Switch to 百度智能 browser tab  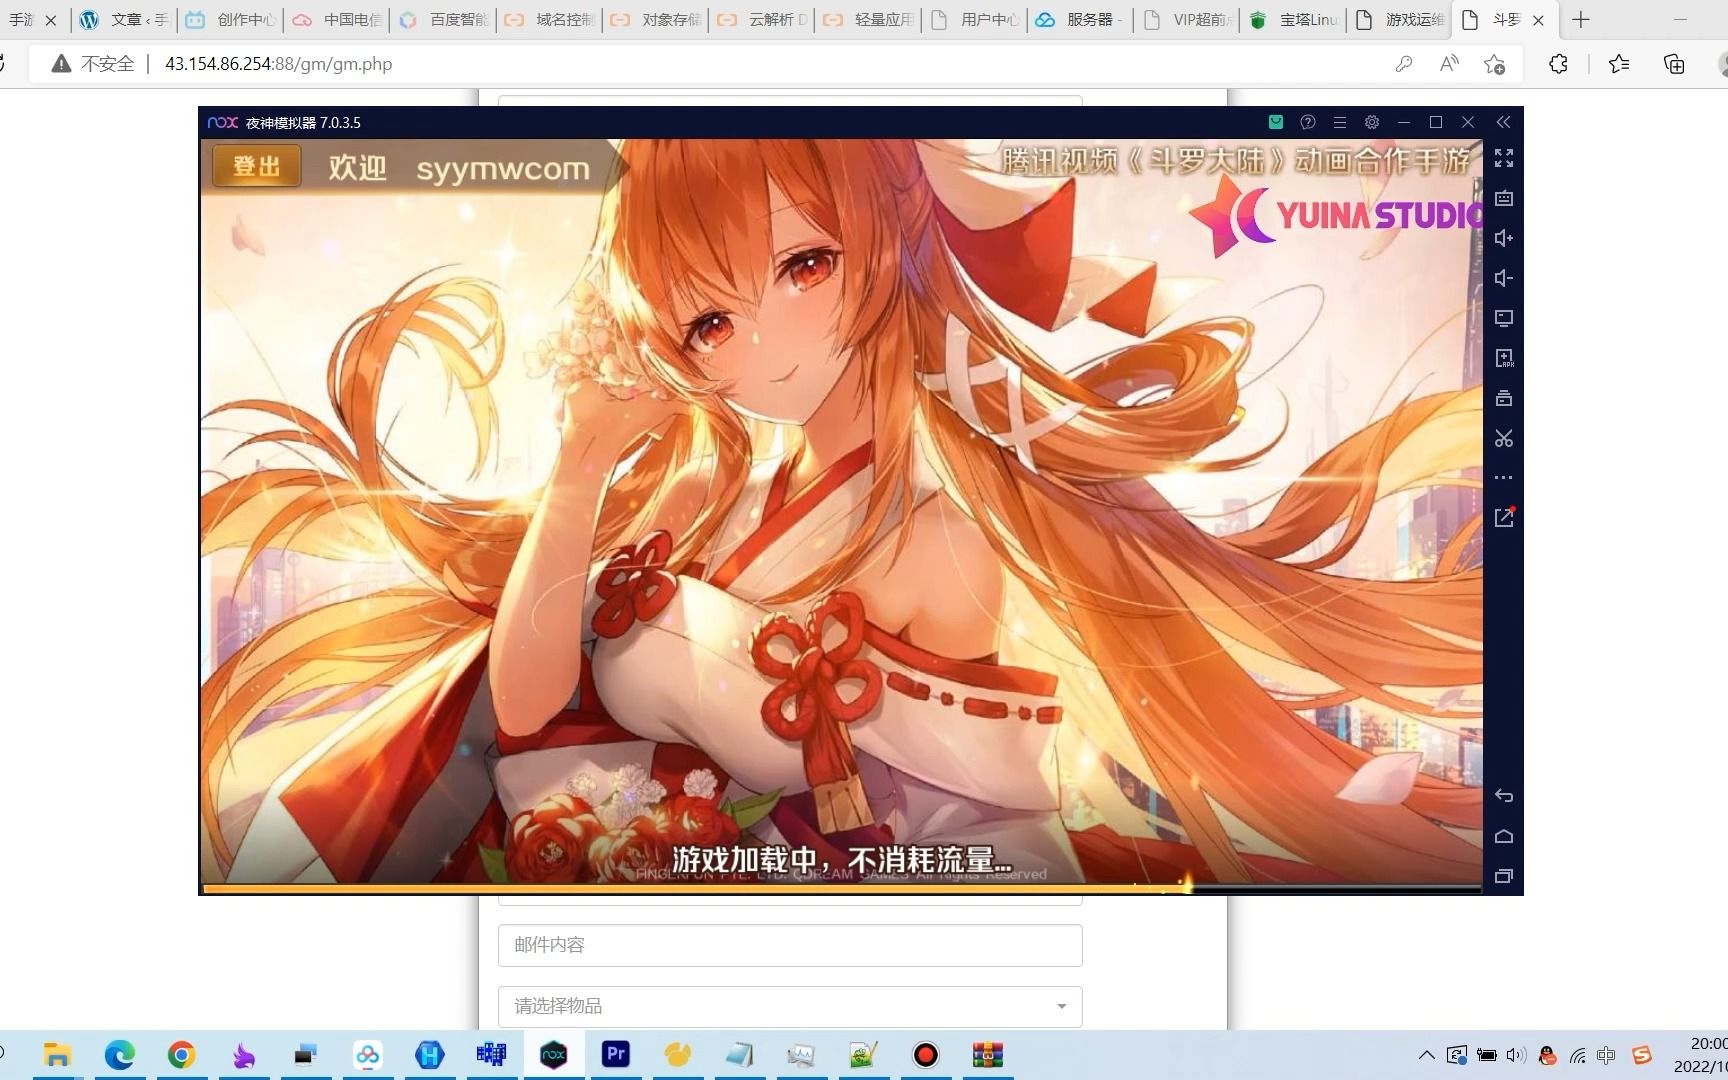pos(443,20)
